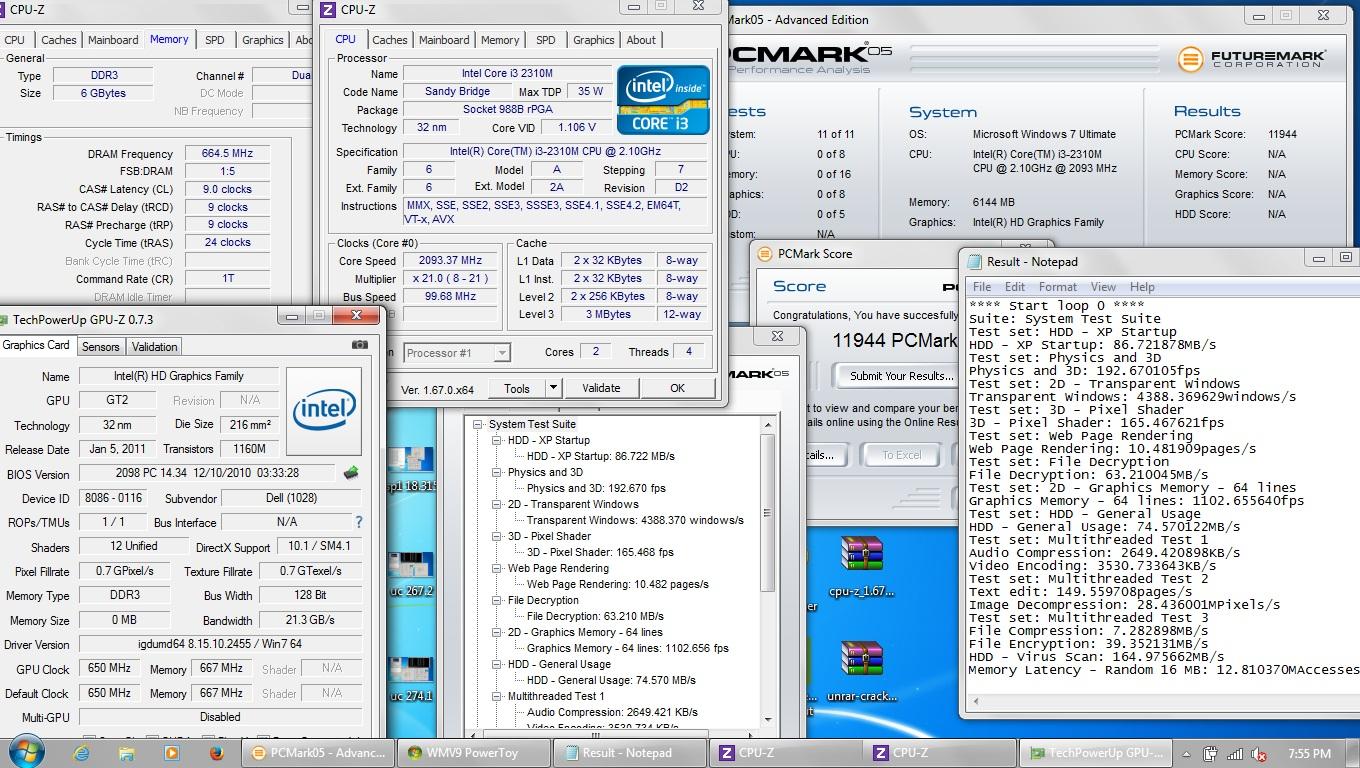
Task: Click the BIOS save icon in GPU-Z
Action: [351, 473]
